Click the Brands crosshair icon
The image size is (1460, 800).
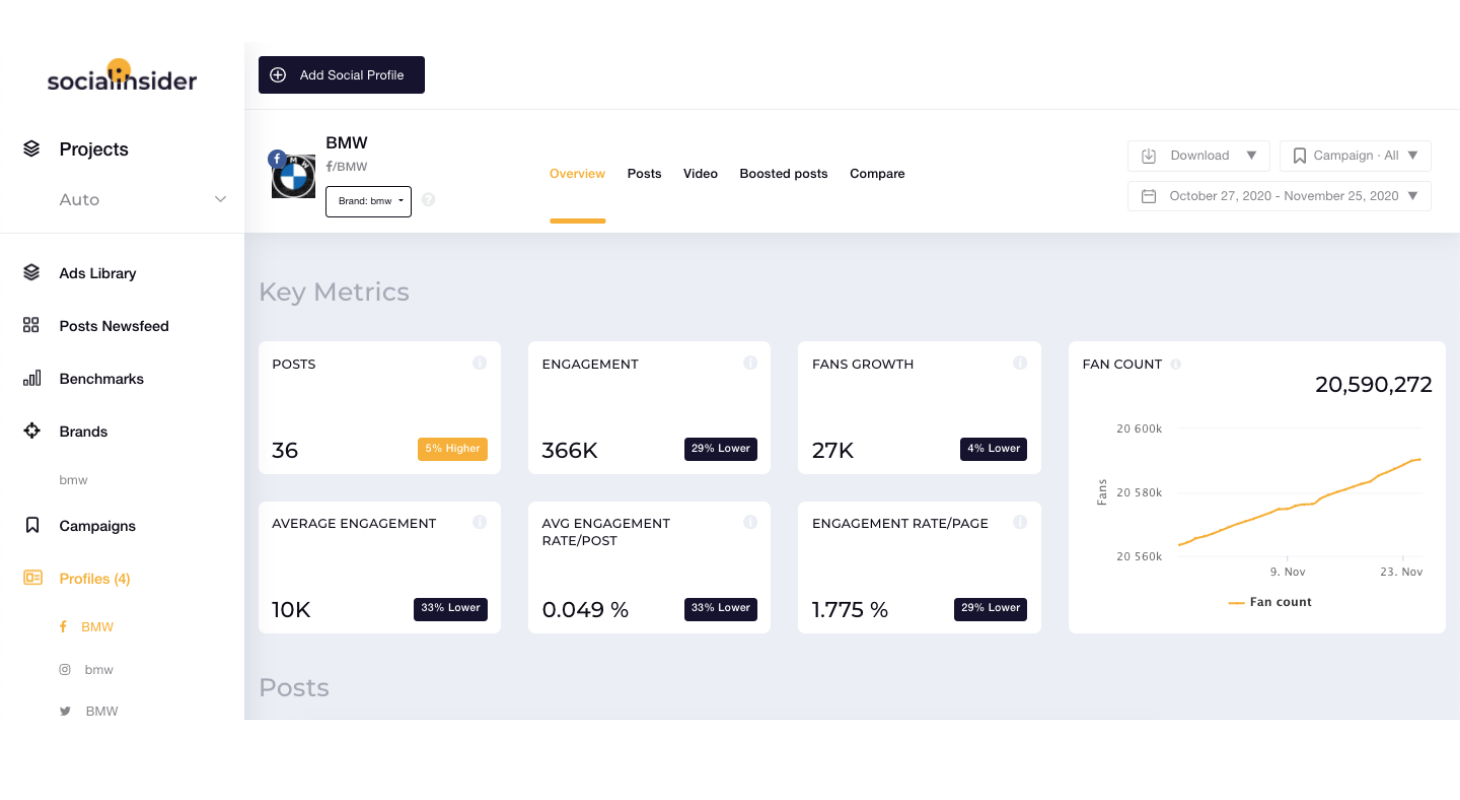point(31,431)
